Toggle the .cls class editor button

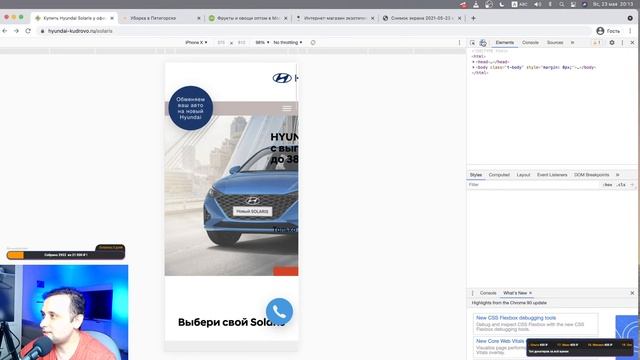(x=621, y=185)
